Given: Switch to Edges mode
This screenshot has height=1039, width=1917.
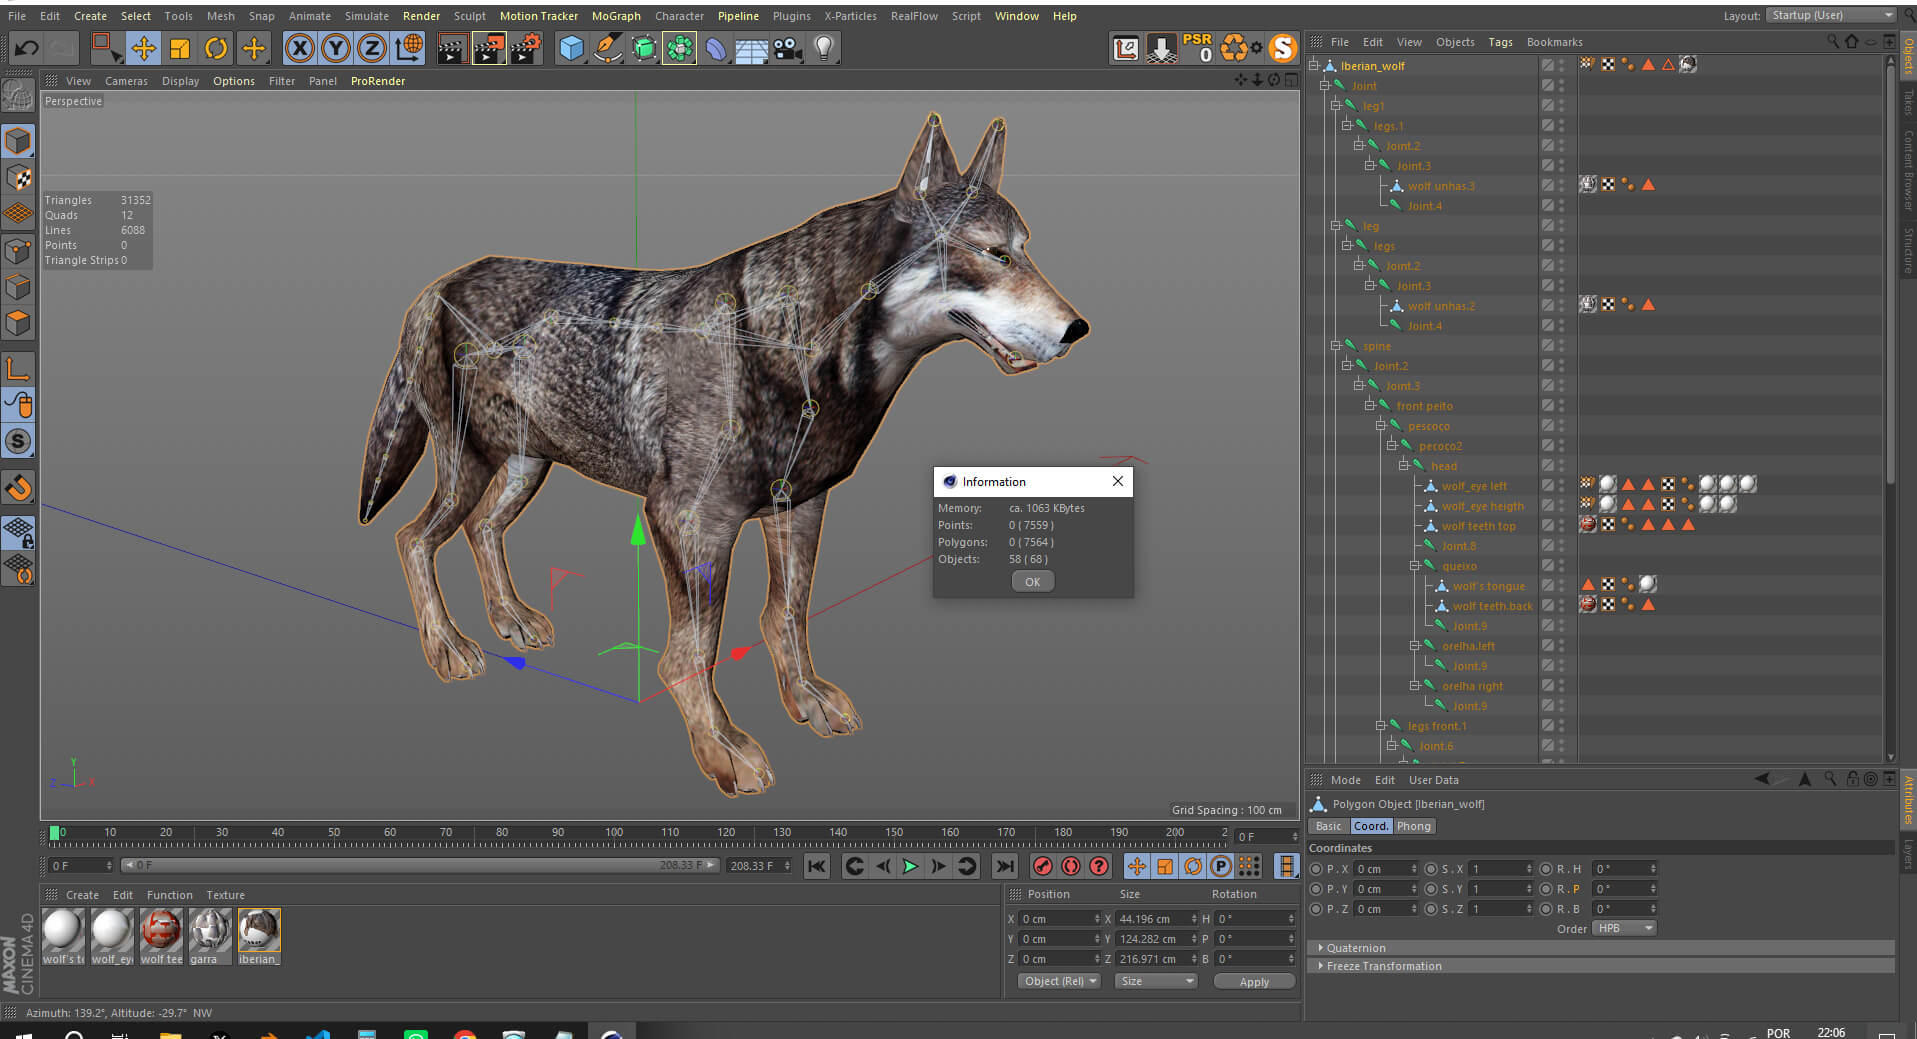Looking at the screenshot, I should point(18,287).
